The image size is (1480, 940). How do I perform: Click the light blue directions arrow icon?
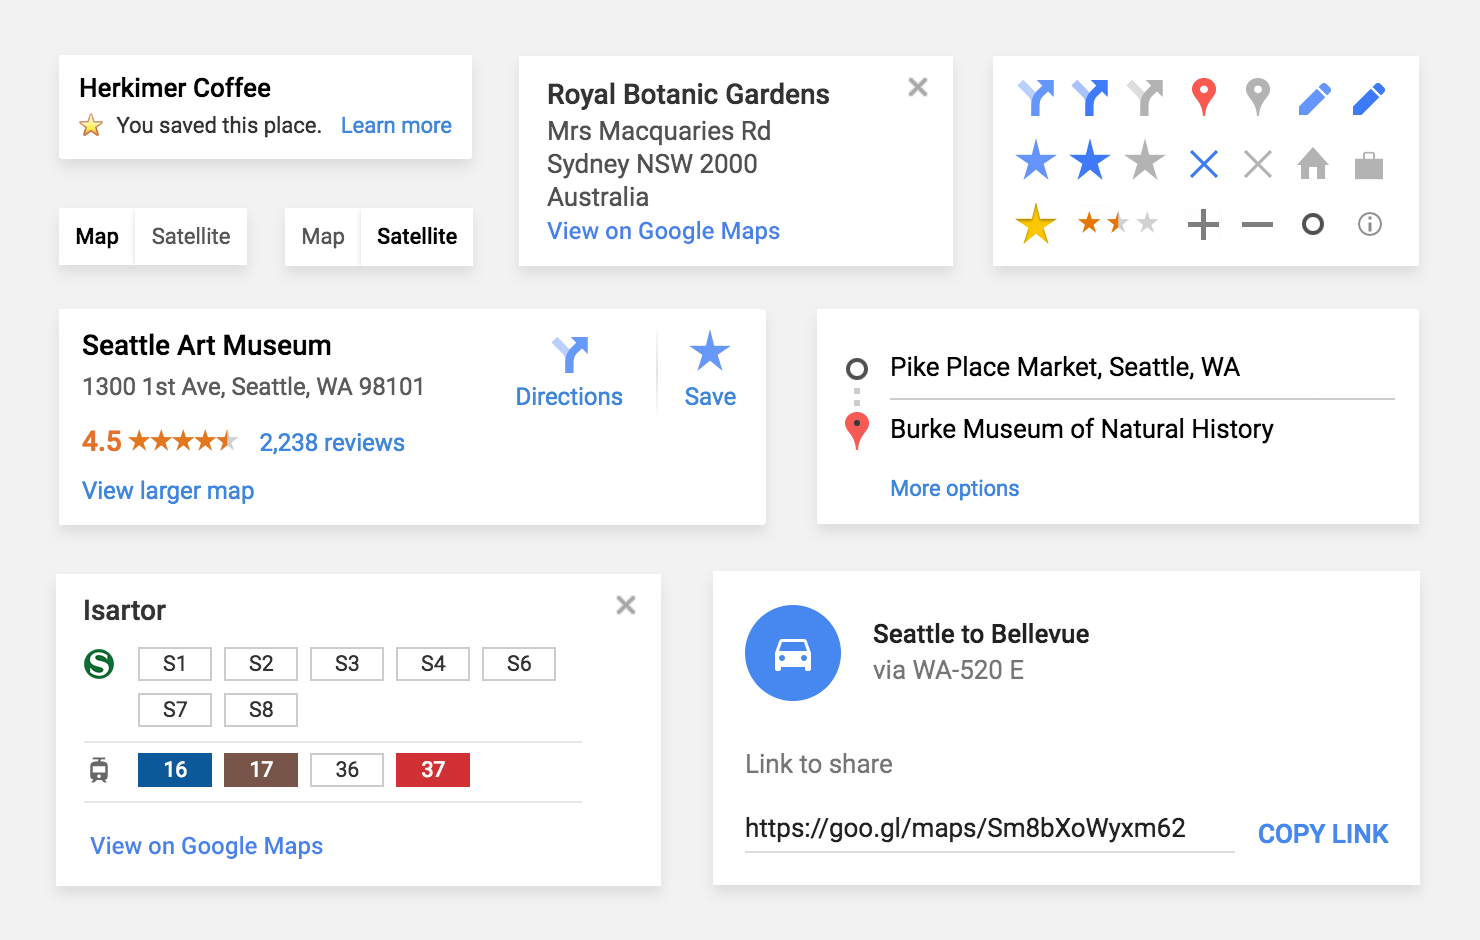coord(1036,98)
